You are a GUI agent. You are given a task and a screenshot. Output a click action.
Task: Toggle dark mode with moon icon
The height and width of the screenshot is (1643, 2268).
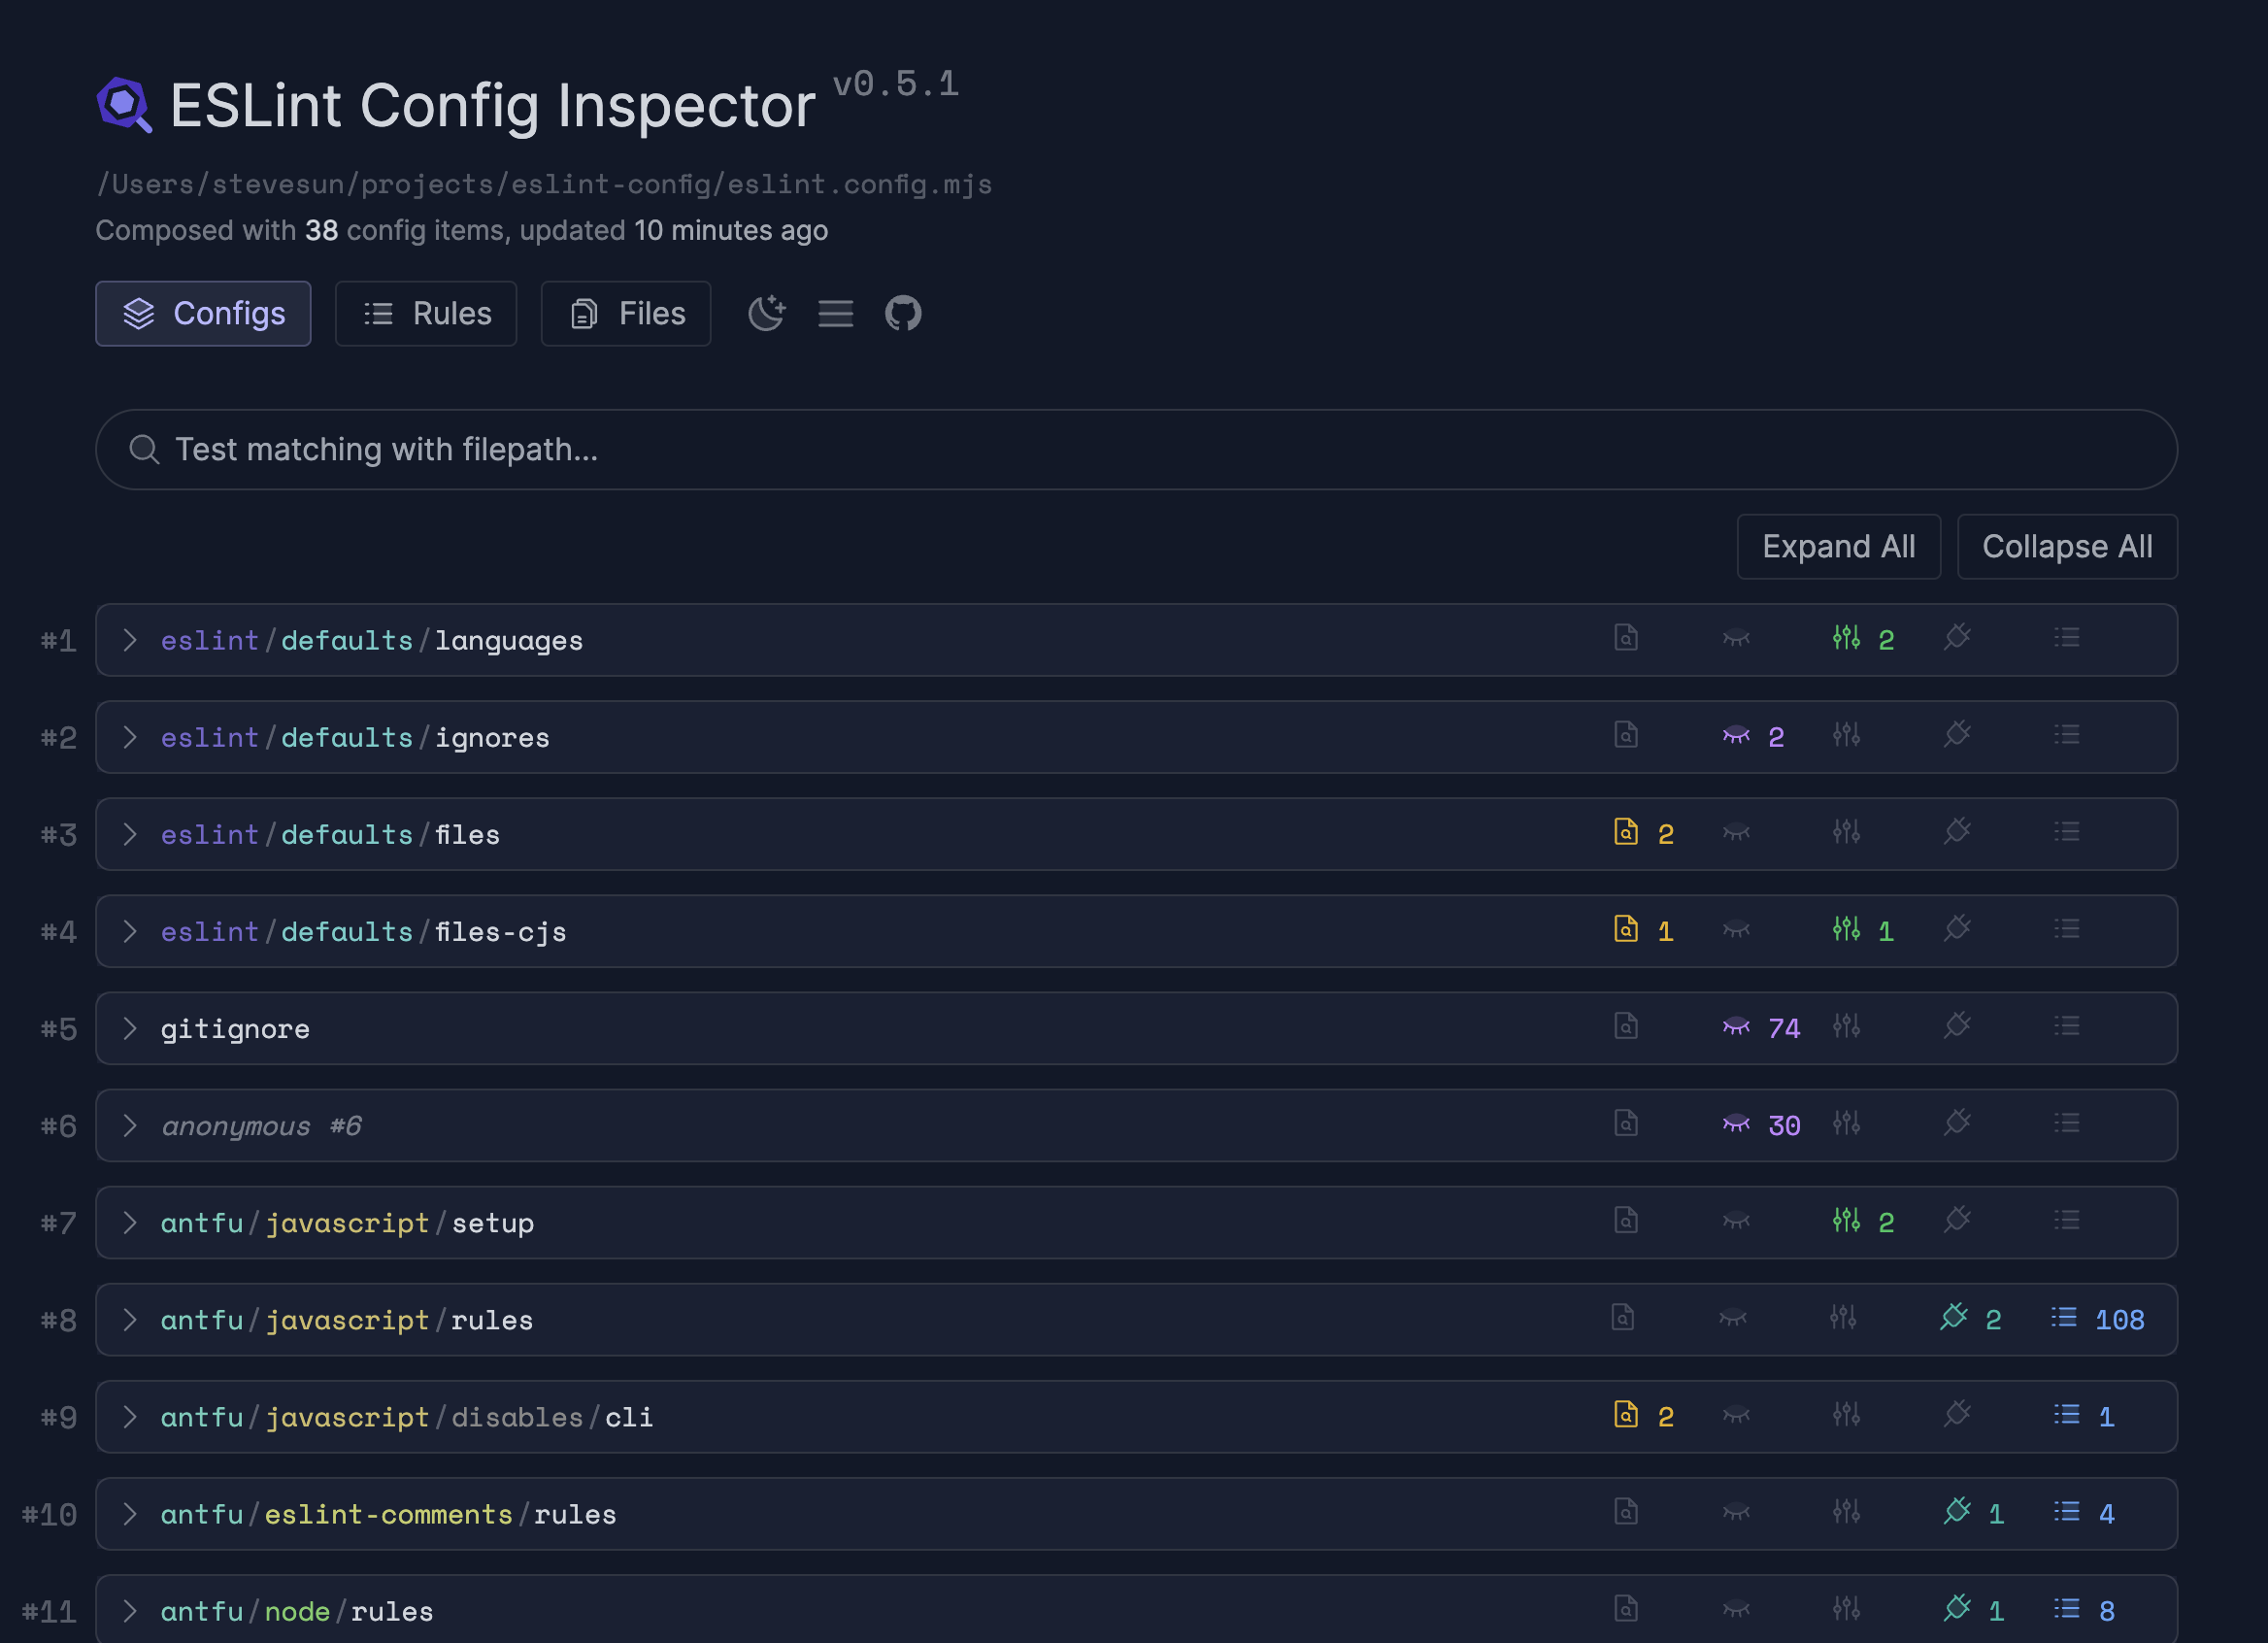pyautogui.click(x=766, y=314)
